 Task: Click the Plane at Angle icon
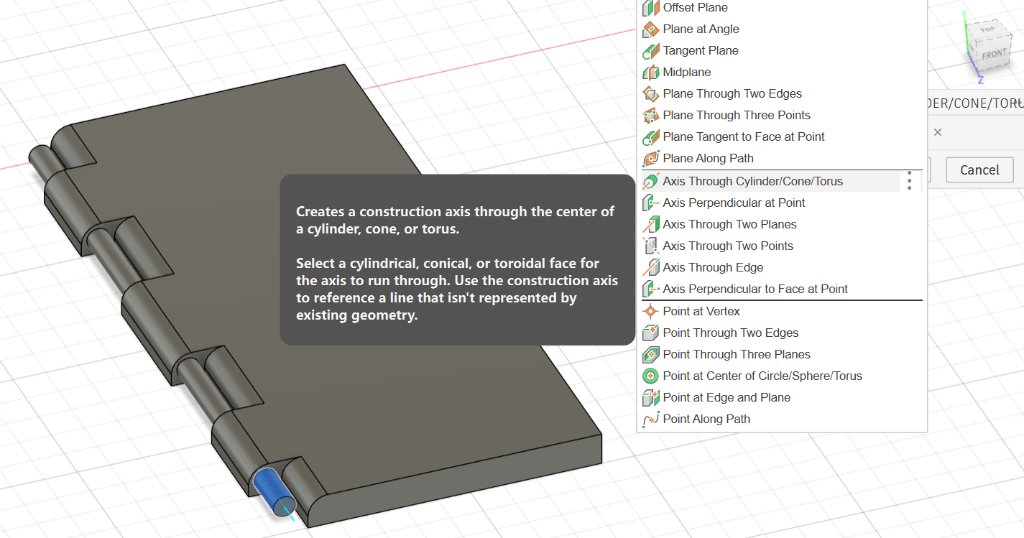651,29
